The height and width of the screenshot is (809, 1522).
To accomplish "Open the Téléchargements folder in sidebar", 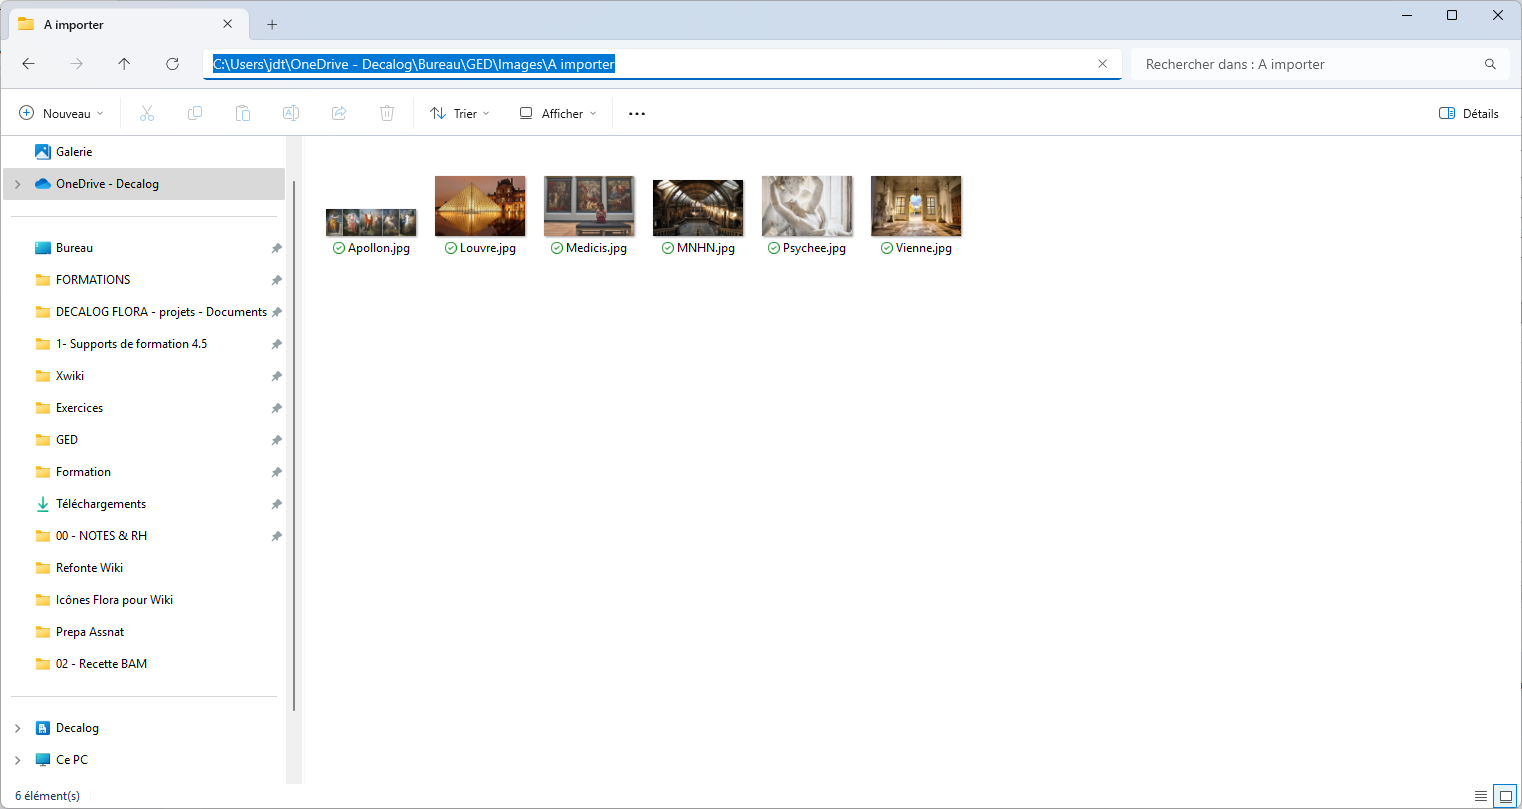I will coord(101,504).
